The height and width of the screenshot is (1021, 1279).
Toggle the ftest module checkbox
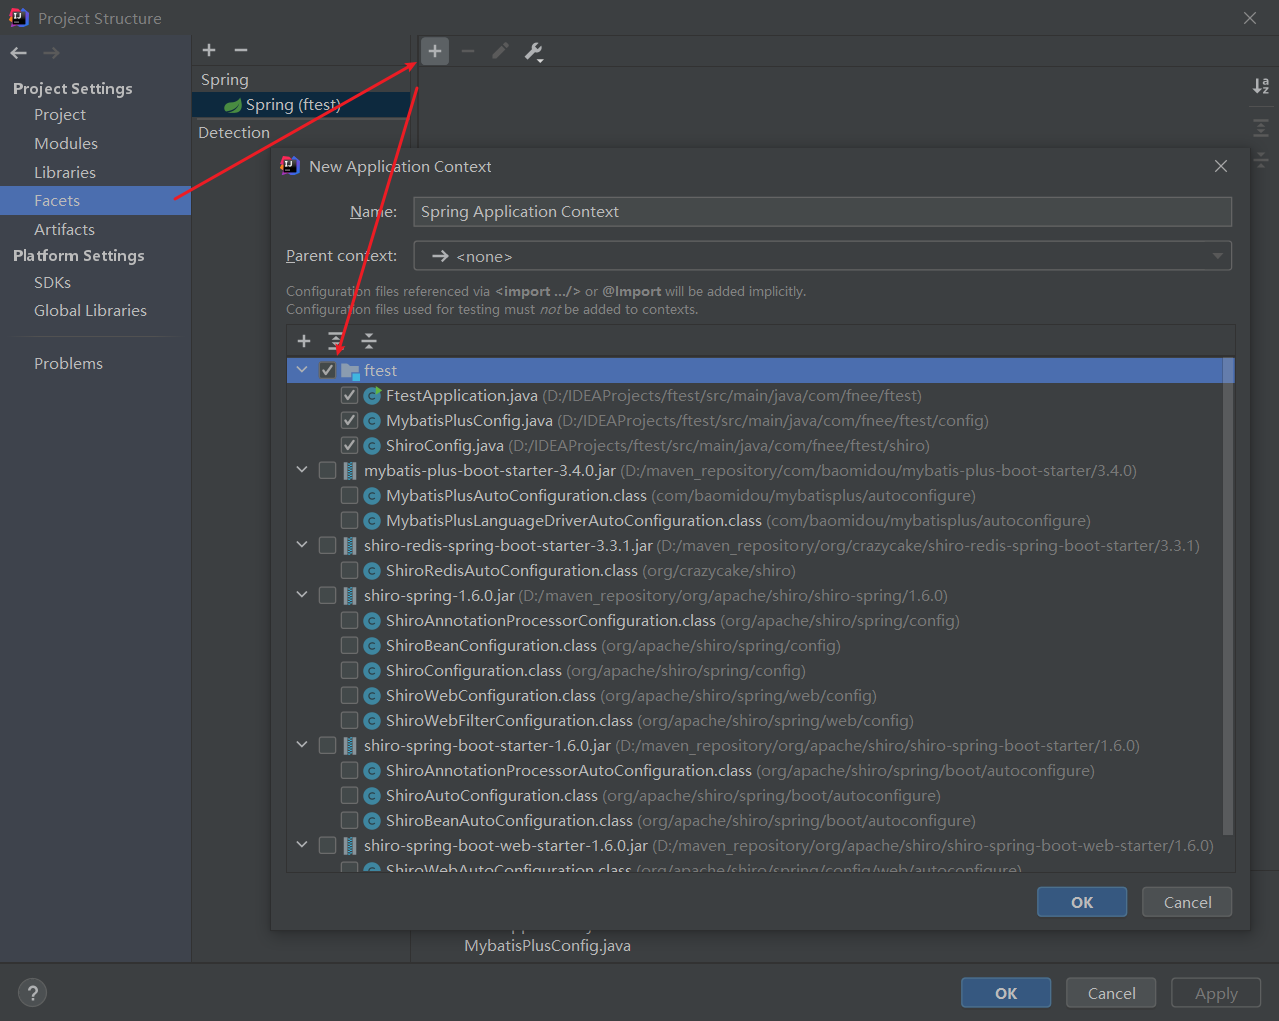(x=327, y=371)
